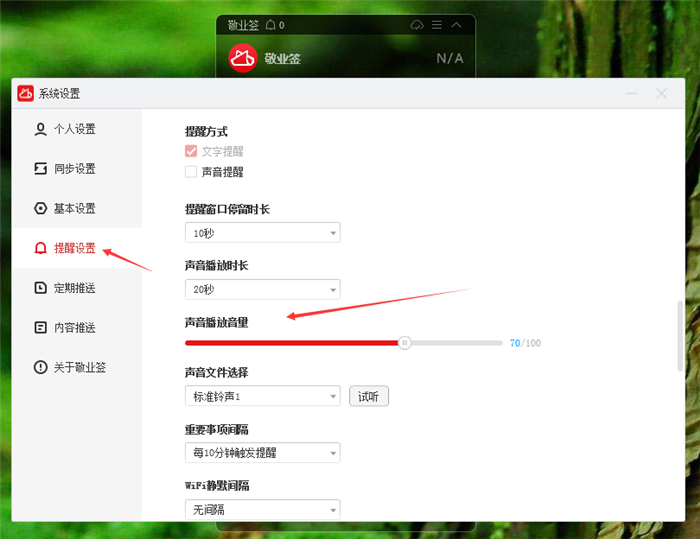Image resolution: width=700 pixels, height=539 pixels.
Task: Switch to 同步设置 tab
Action: click(77, 169)
